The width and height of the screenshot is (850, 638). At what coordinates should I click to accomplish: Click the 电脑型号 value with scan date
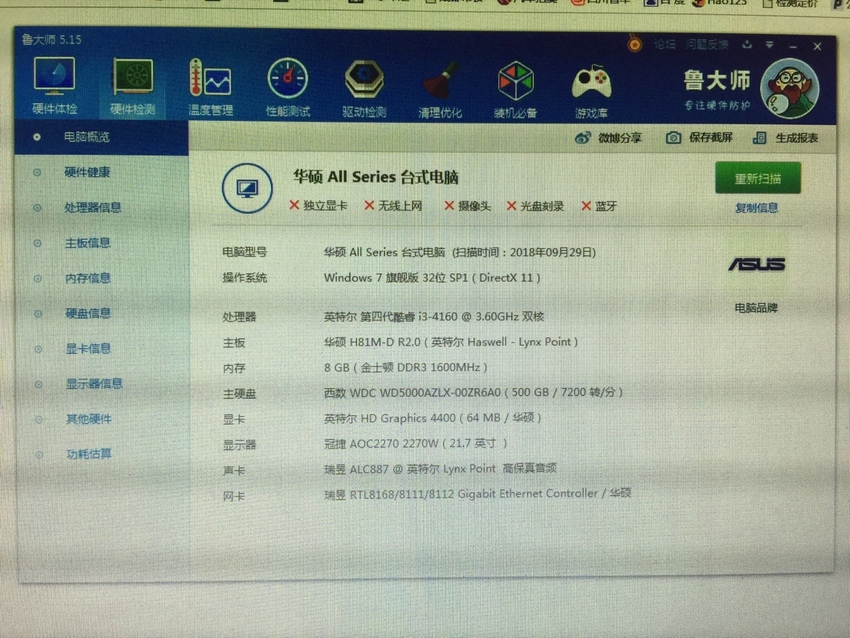pos(460,252)
